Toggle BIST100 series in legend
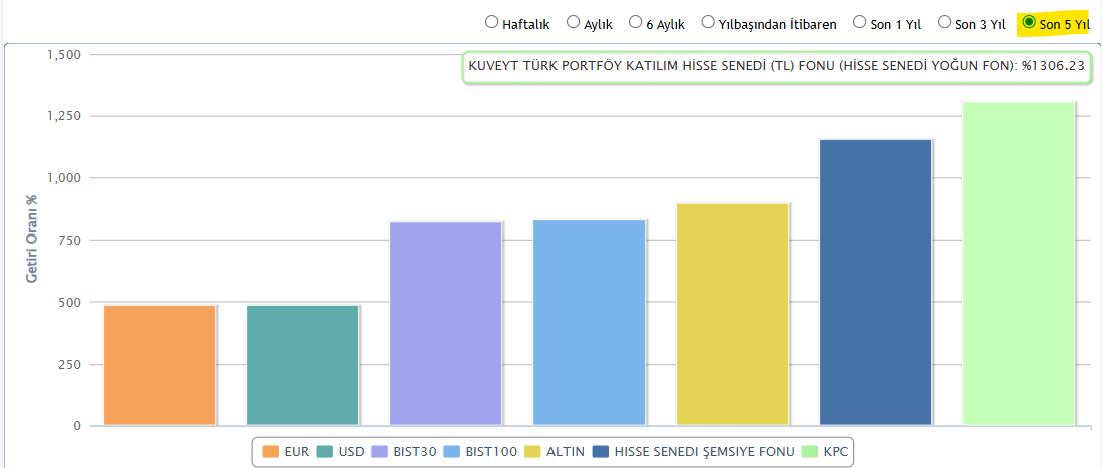 click(481, 451)
